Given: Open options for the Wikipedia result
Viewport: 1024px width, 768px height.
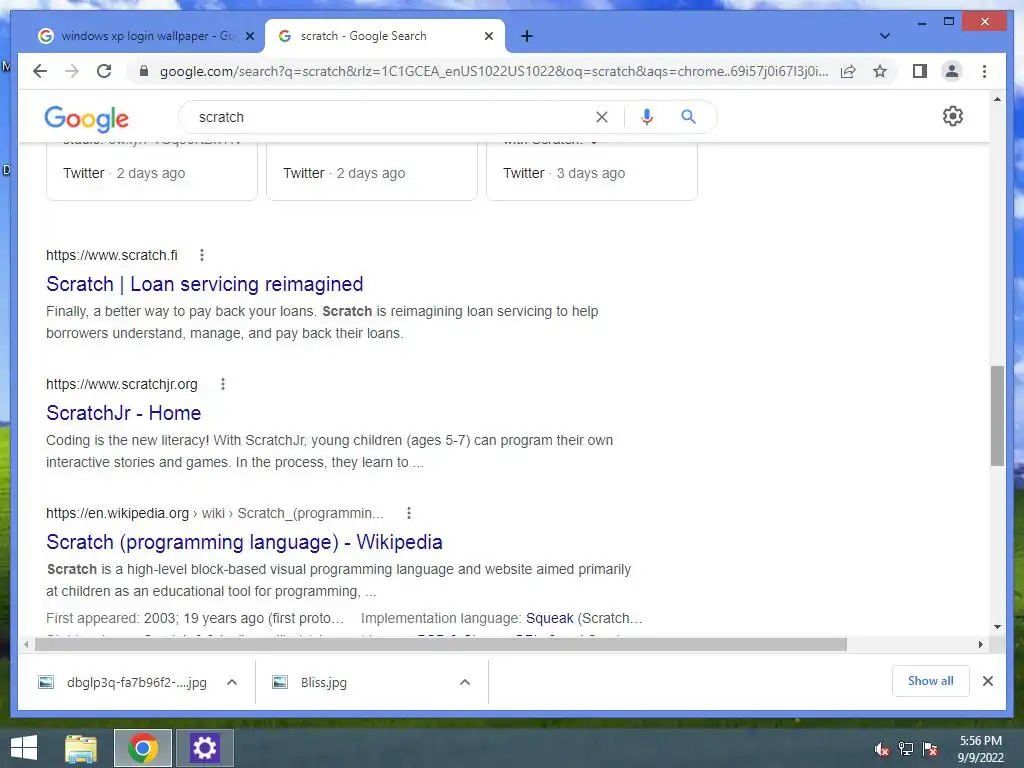Looking at the screenshot, I should click(x=409, y=513).
